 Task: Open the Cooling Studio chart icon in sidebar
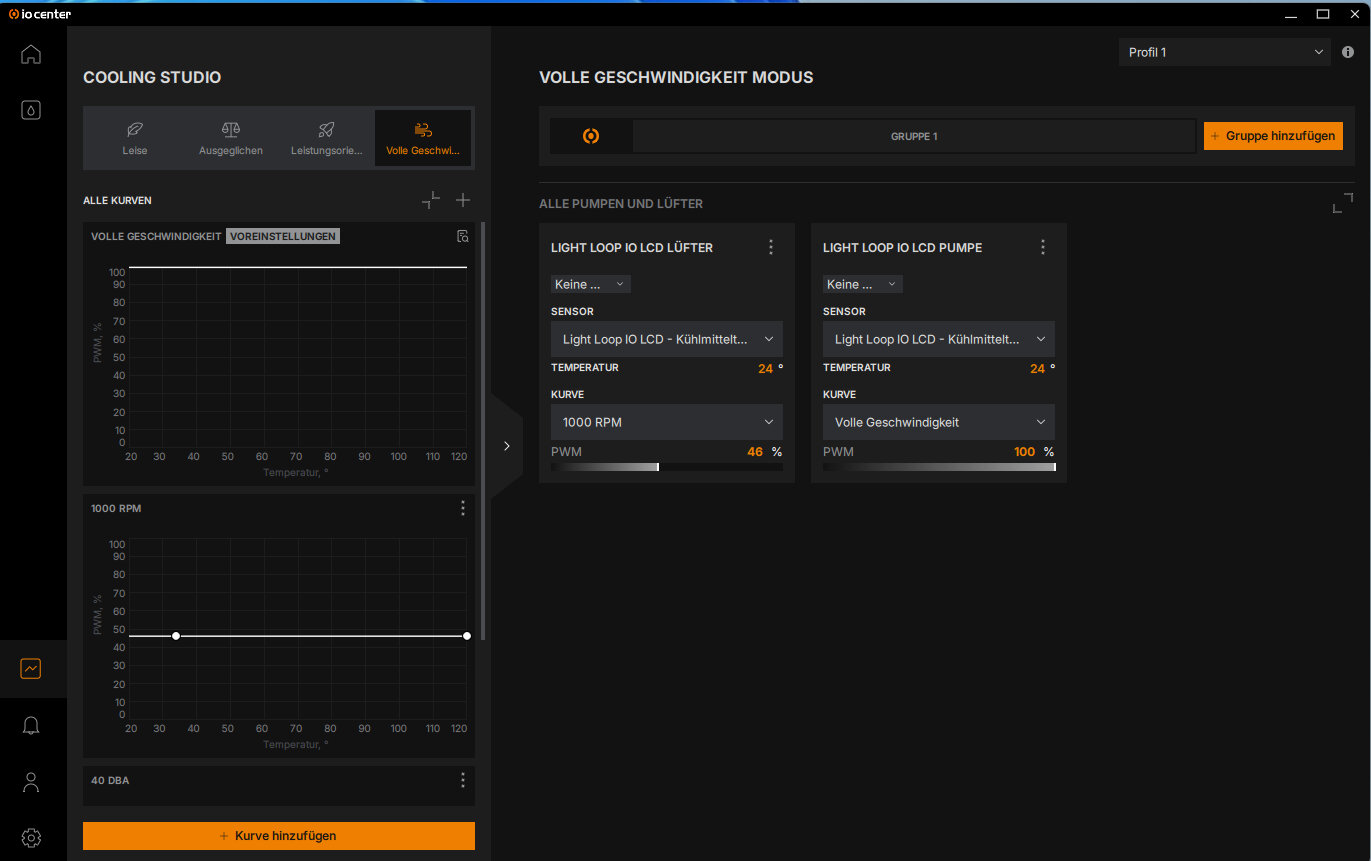[x=31, y=668]
